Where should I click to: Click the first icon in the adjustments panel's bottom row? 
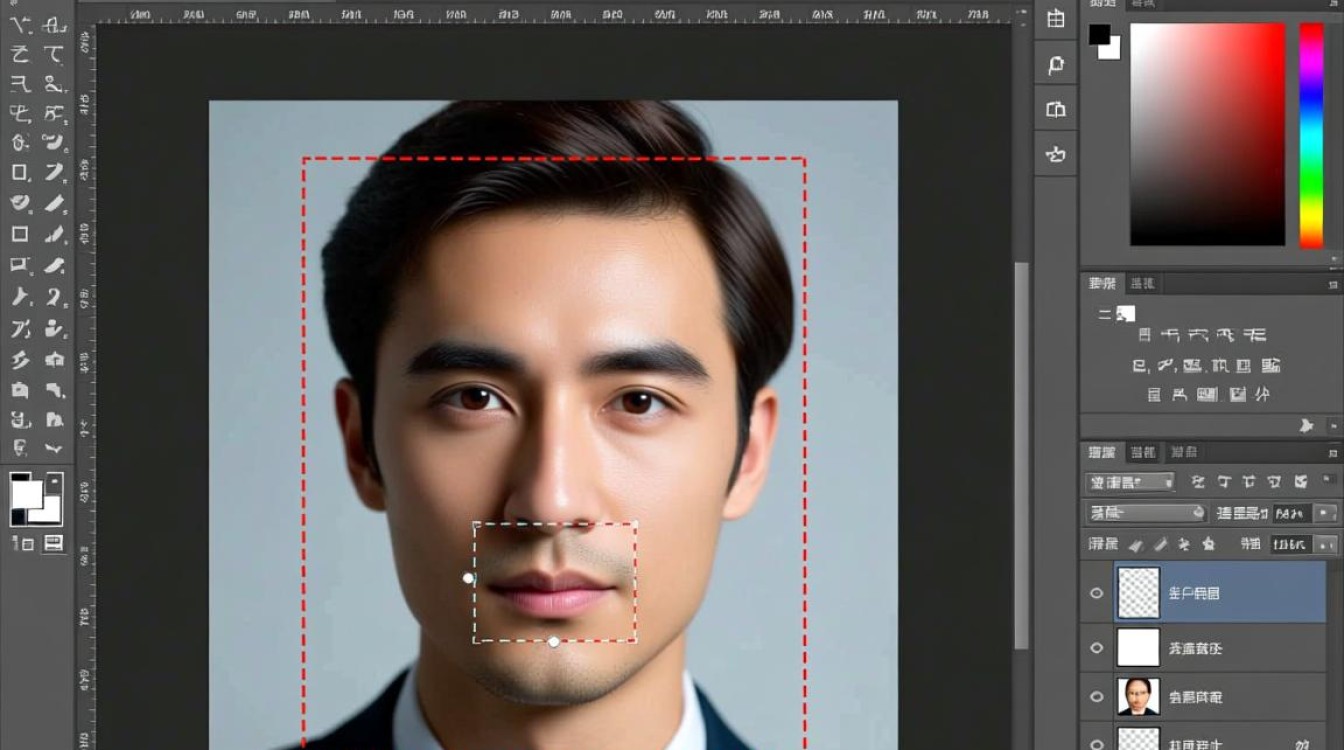1154,394
